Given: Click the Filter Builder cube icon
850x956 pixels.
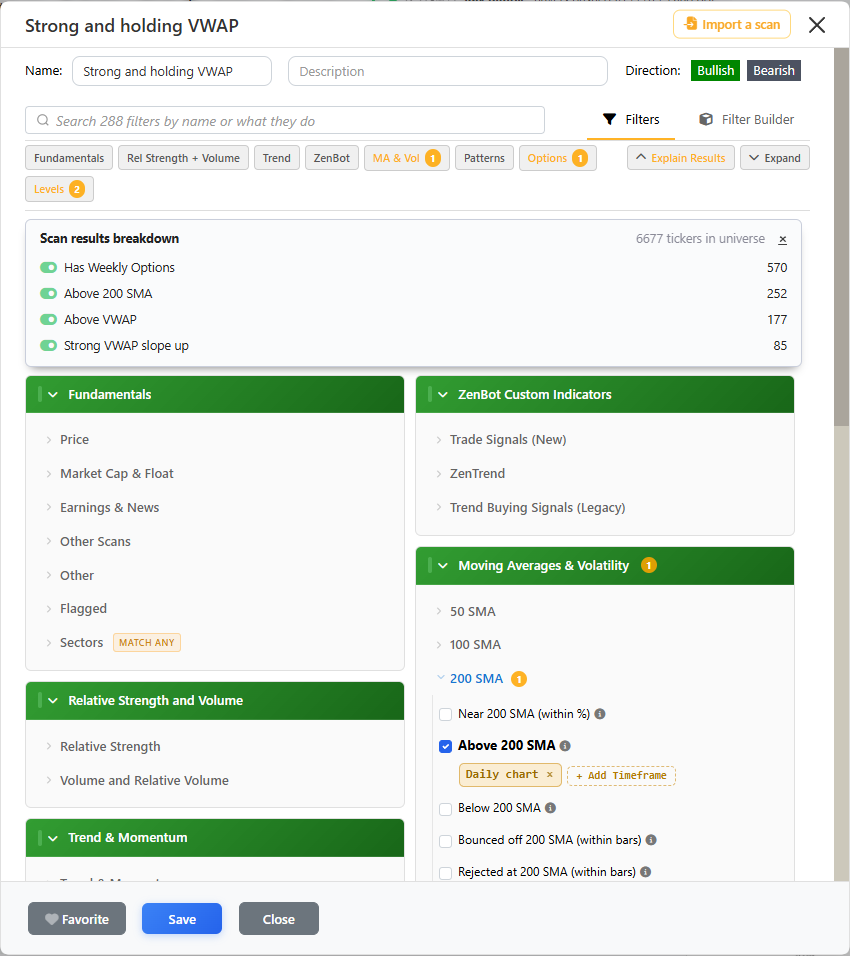Looking at the screenshot, I should (705, 120).
